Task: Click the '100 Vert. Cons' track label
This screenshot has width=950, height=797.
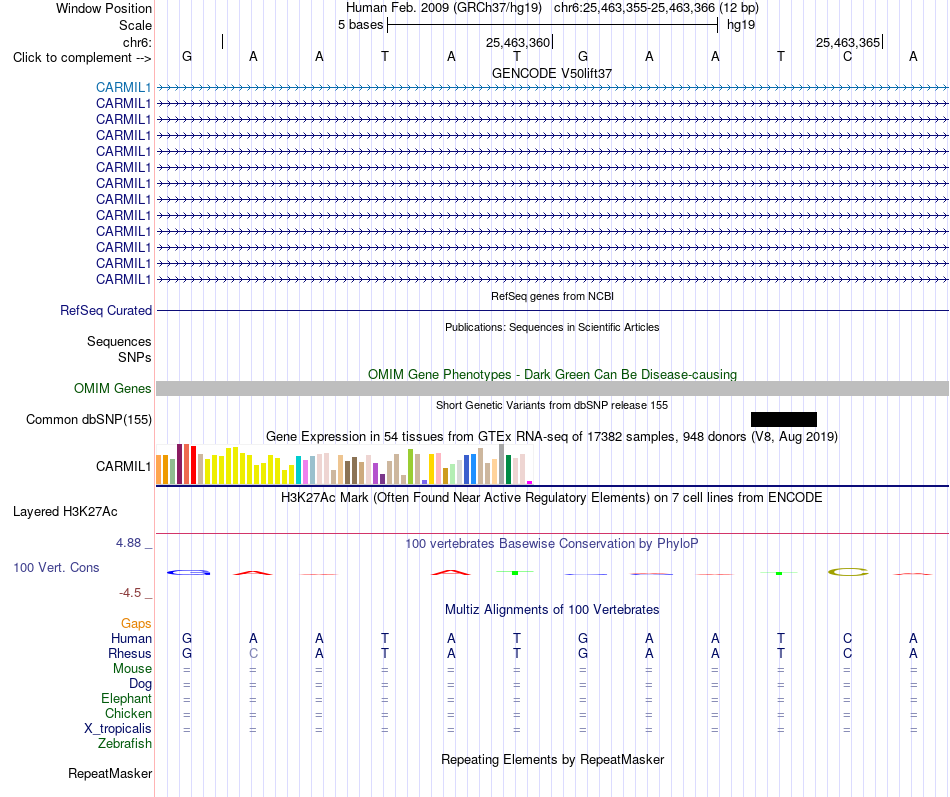Action: coord(56,567)
